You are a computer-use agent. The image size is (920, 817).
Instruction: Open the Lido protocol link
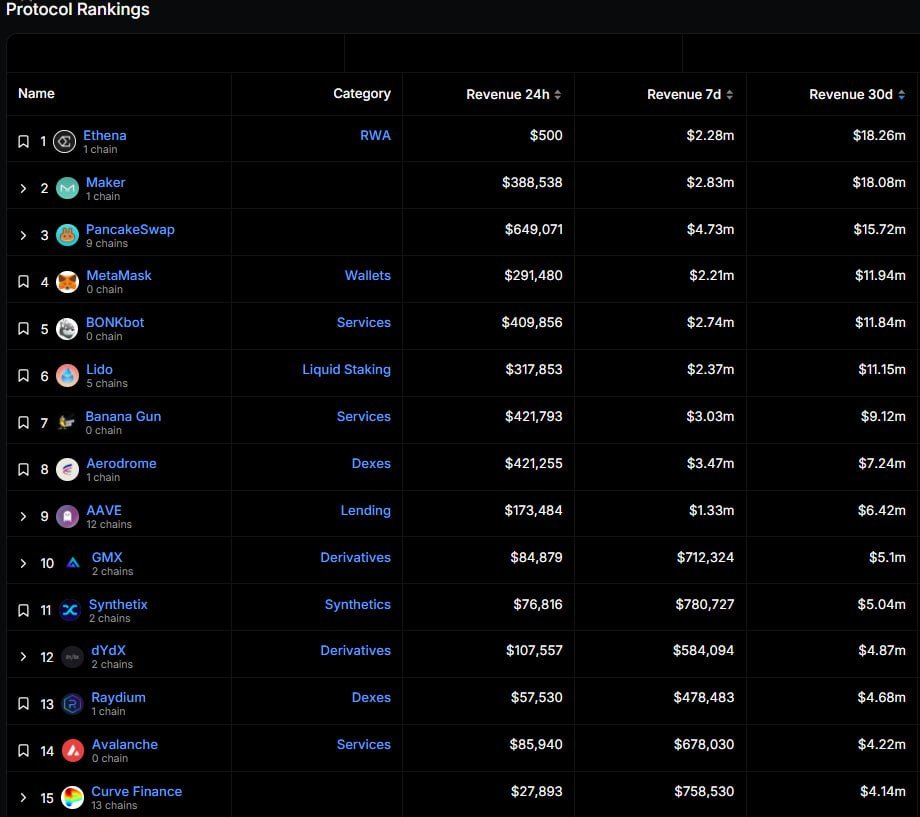click(99, 369)
